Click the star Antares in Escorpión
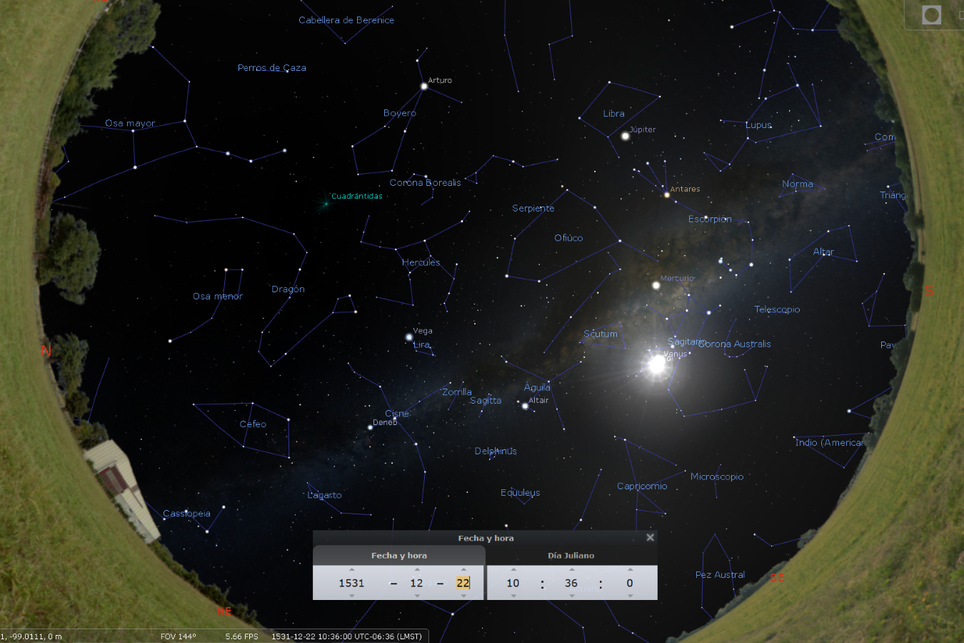Image resolution: width=964 pixels, height=643 pixels. pyautogui.click(x=667, y=194)
